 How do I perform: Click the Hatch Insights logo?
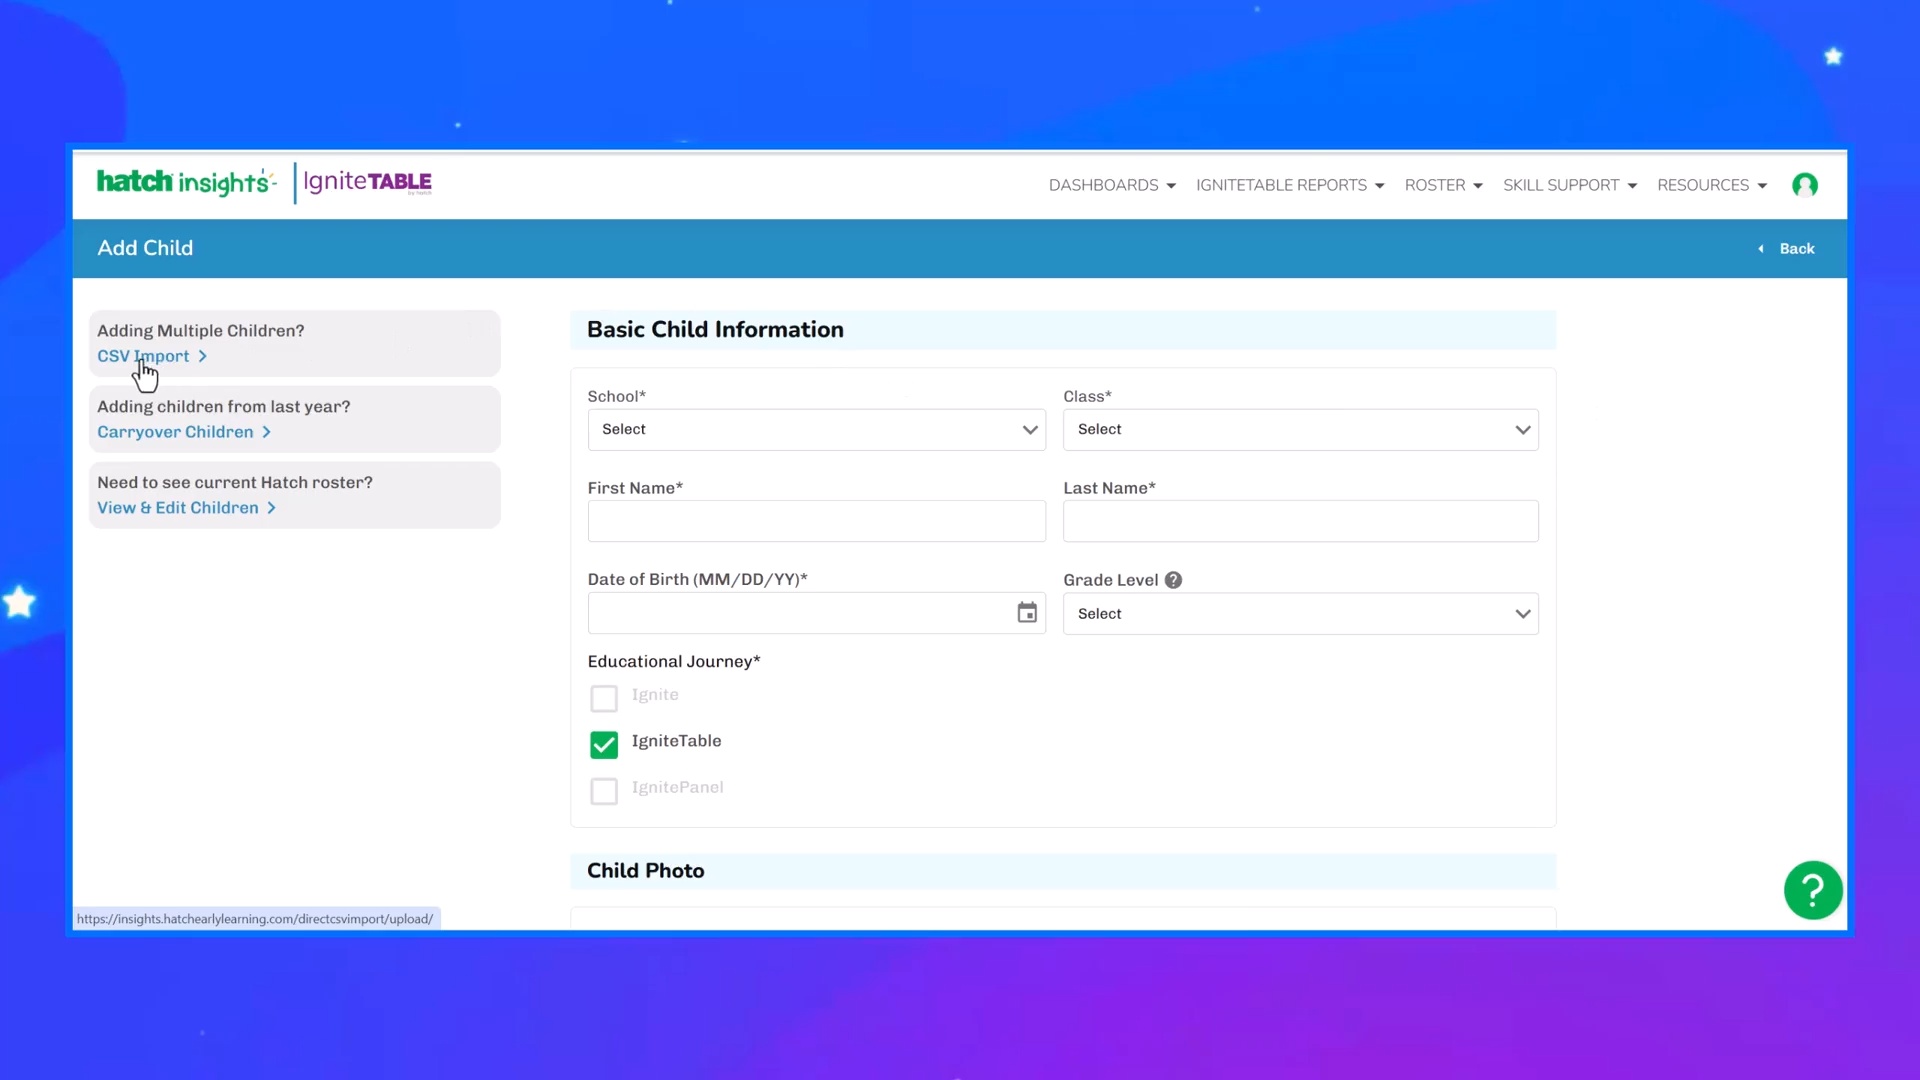coord(186,182)
